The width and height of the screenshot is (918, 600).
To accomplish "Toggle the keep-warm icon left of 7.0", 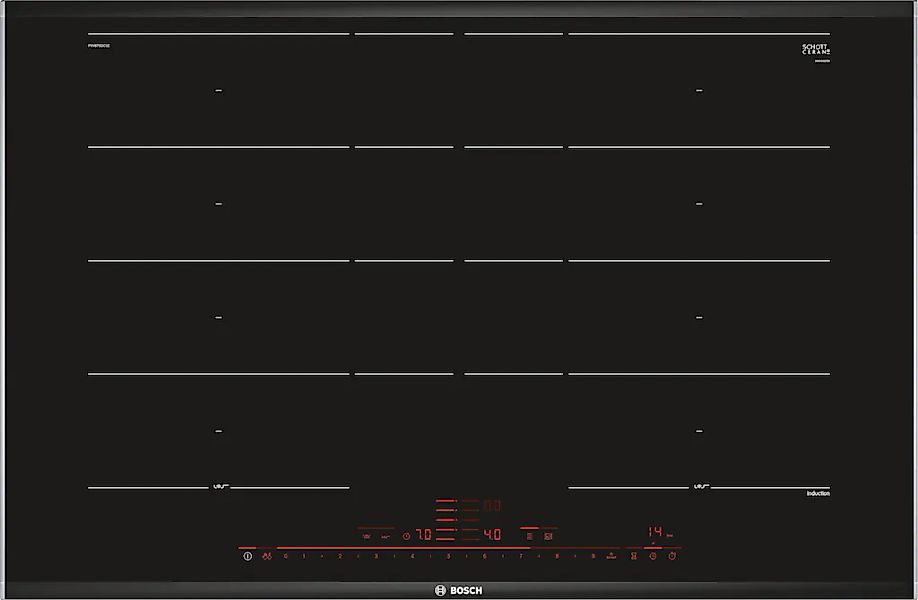I will tap(385, 536).
